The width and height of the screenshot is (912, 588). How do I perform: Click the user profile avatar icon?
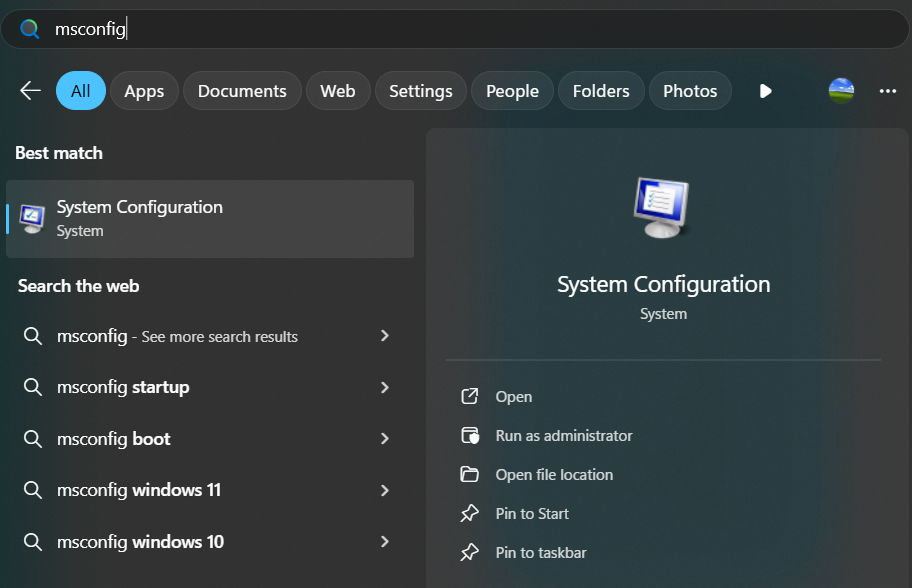(x=841, y=91)
